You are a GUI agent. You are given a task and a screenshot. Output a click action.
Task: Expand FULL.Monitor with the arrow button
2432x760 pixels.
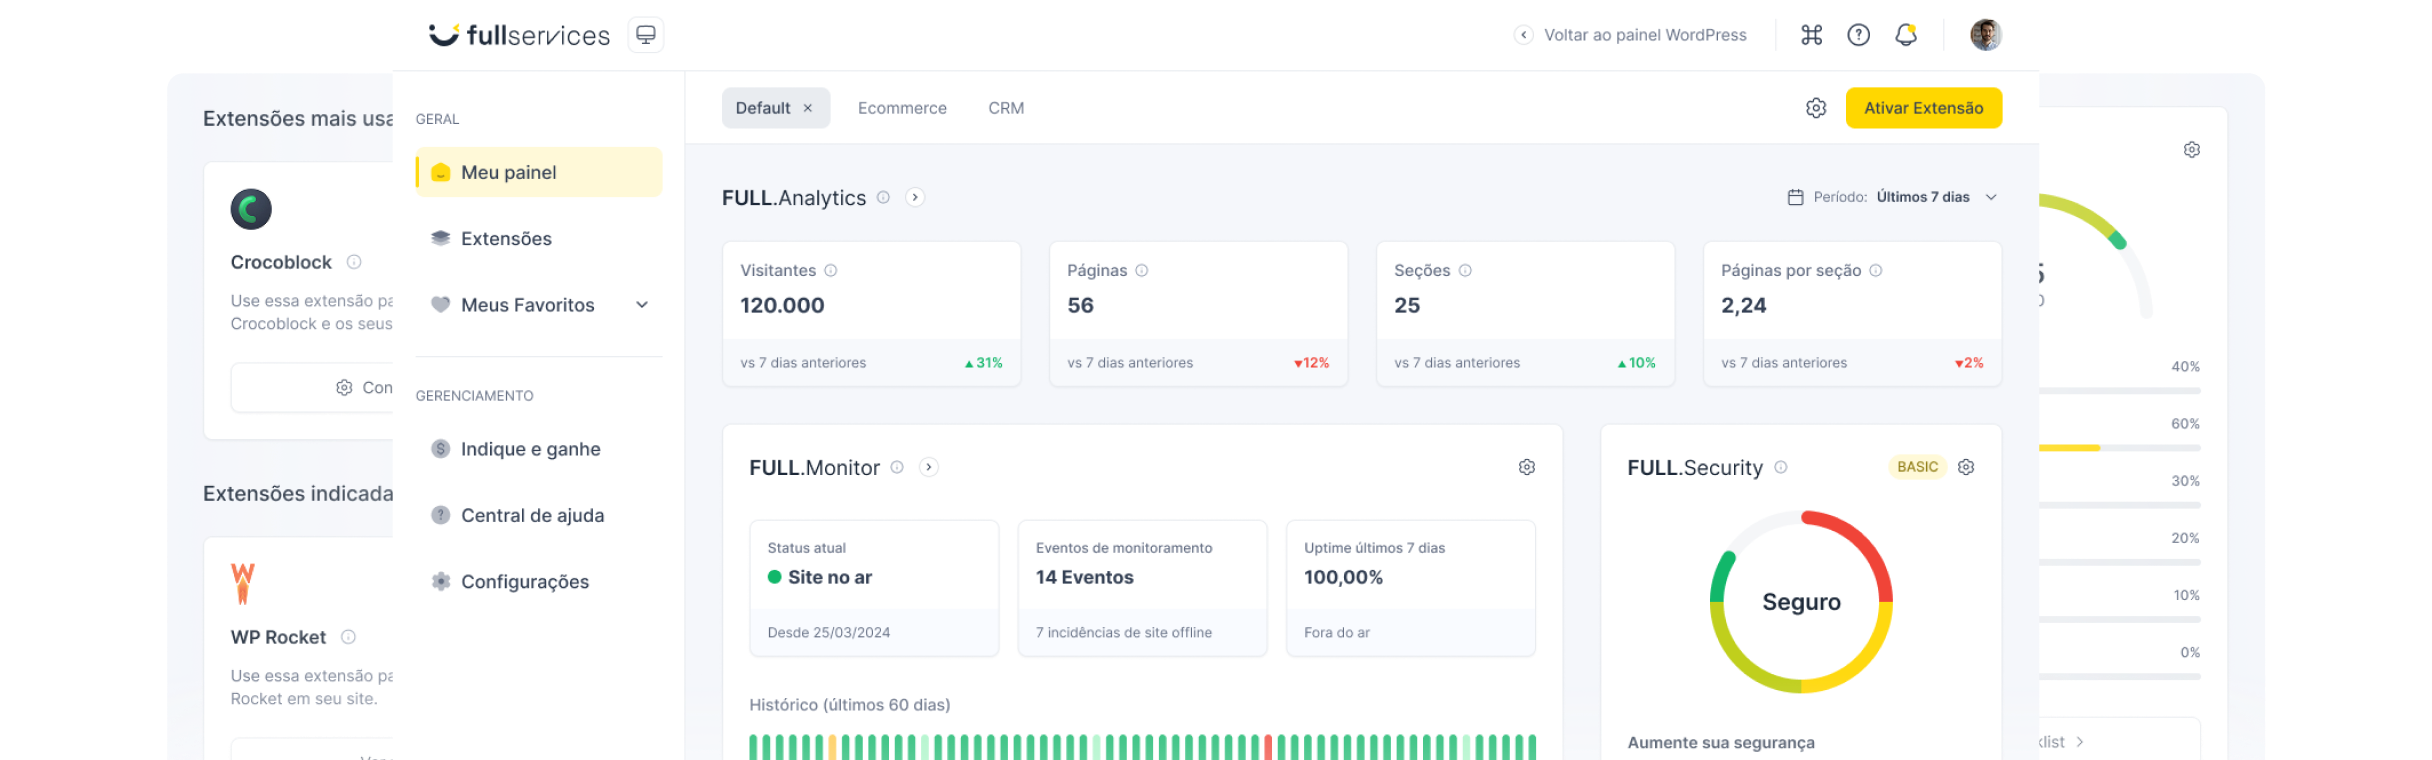click(x=929, y=467)
